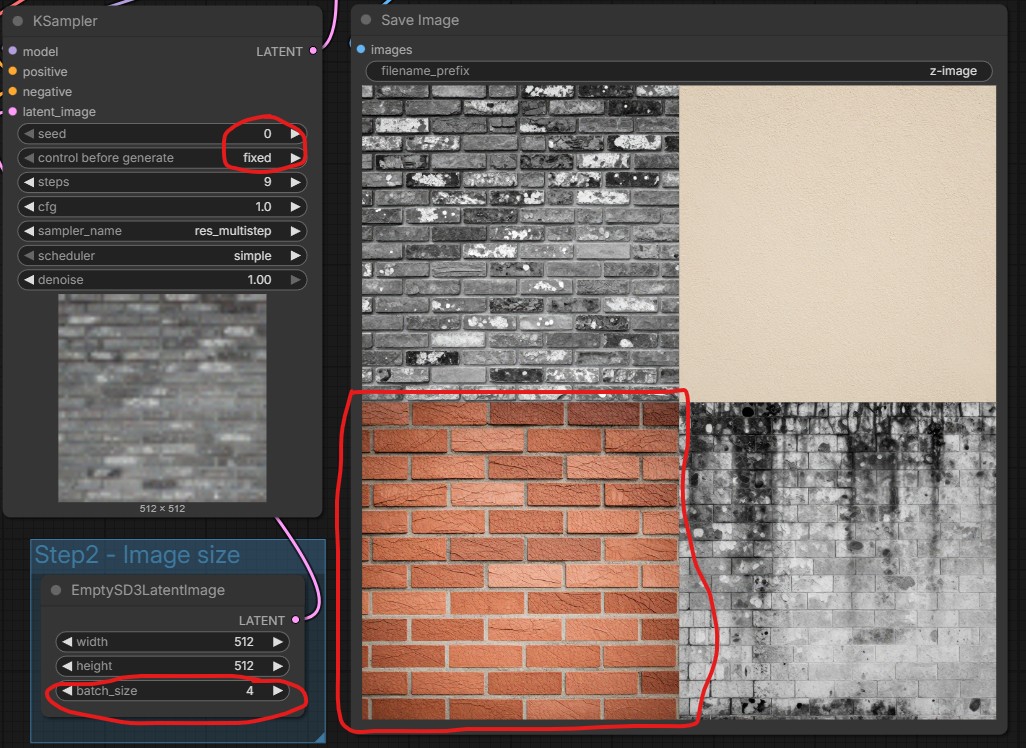Decrease cfg value with left arrow
Screen dimensions: 1026x748
pyautogui.click(x=29, y=207)
